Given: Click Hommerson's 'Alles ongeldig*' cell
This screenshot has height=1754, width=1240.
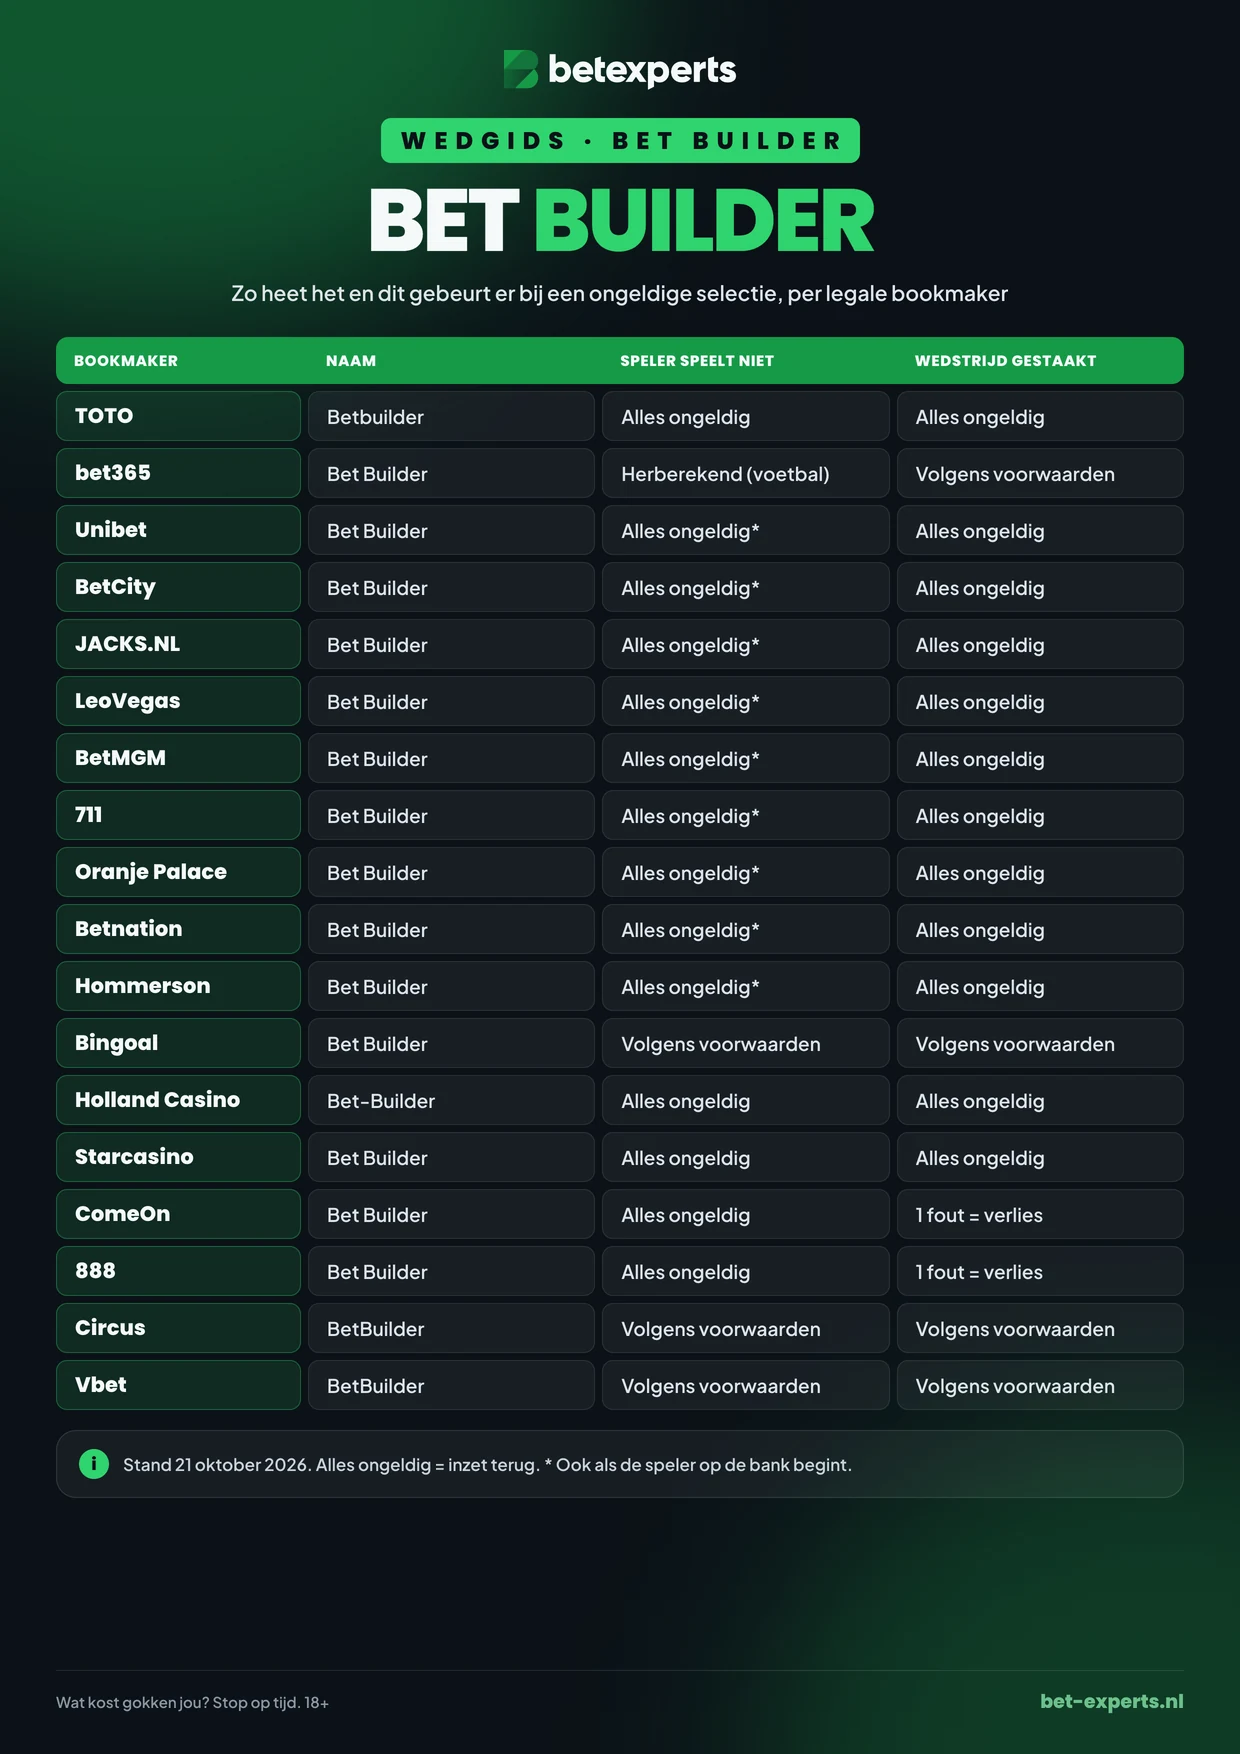Looking at the screenshot, I should tap(745, 986).
